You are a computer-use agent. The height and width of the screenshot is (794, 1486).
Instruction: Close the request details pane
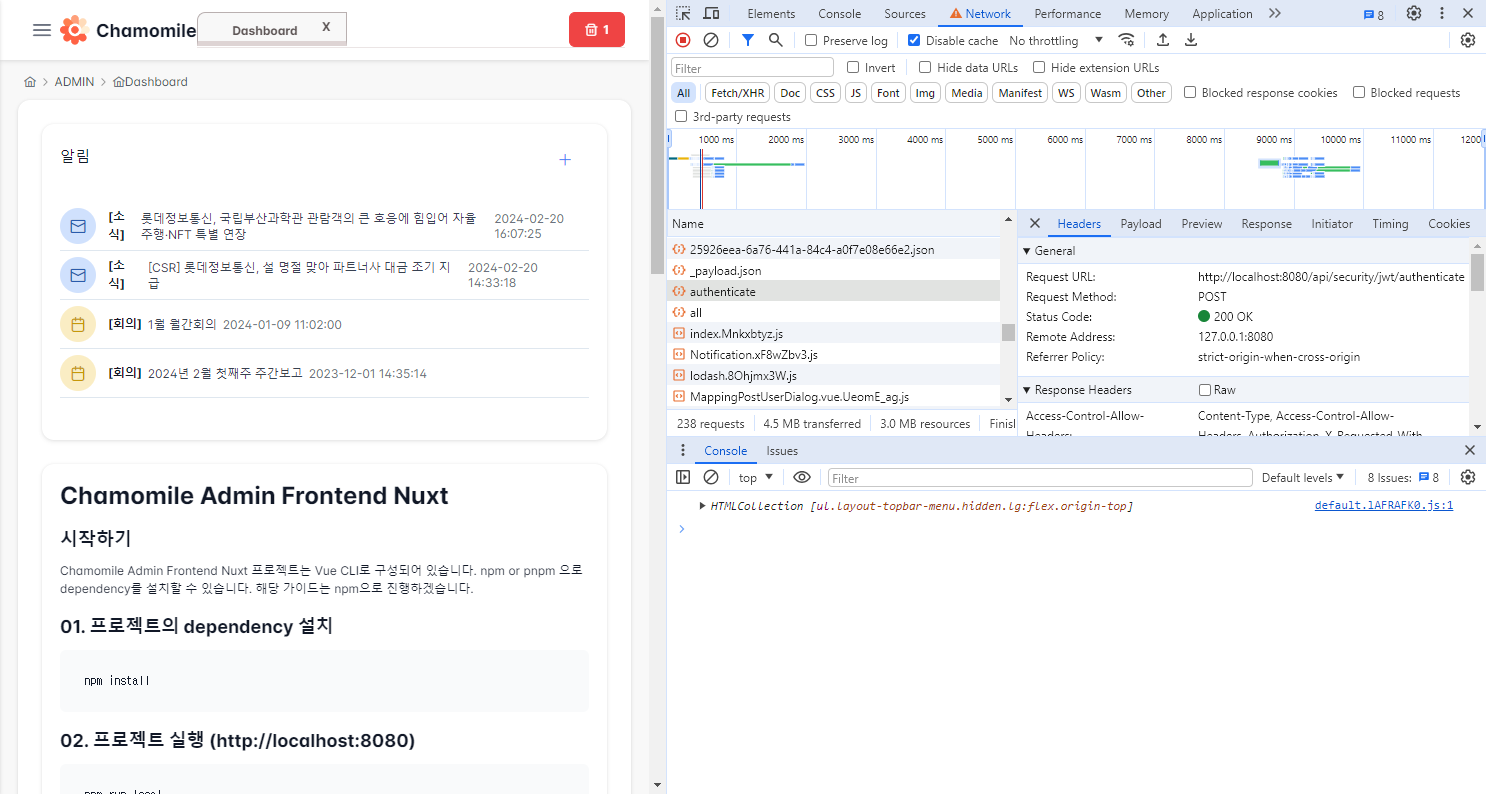tap(1035, 223)
